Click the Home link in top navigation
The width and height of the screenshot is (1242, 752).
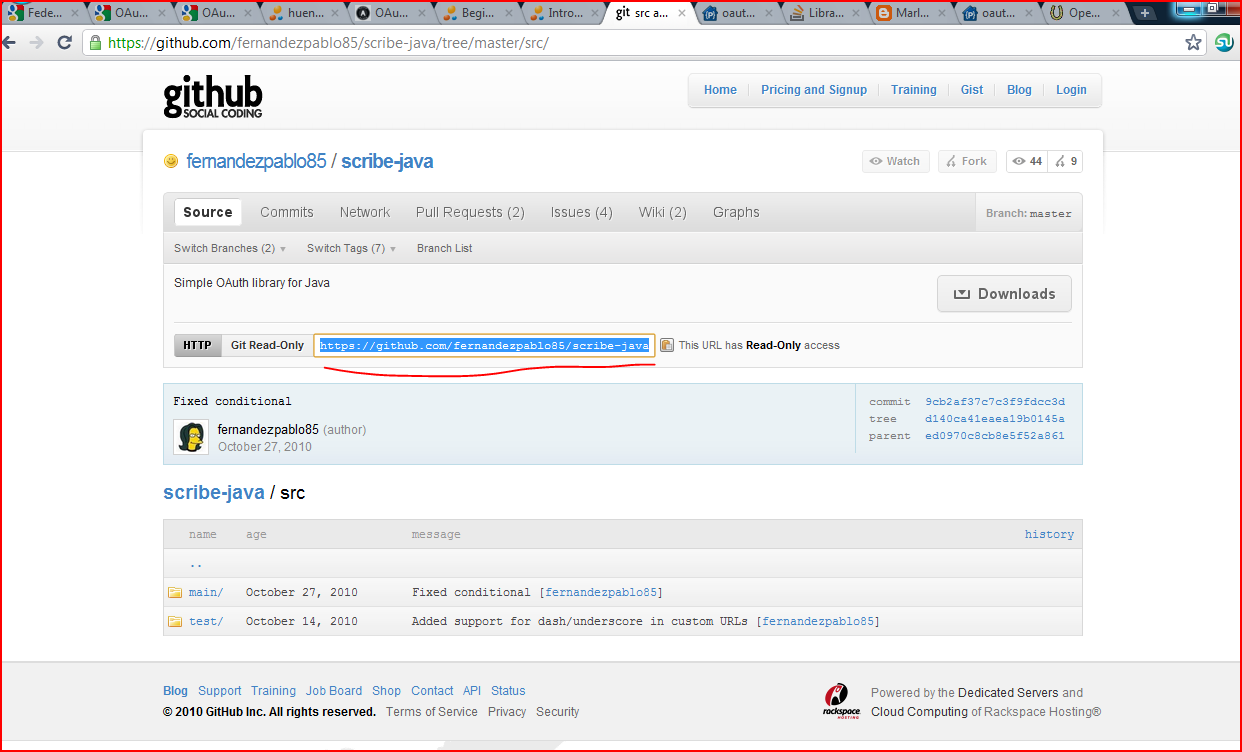click(x=720, y=90)
